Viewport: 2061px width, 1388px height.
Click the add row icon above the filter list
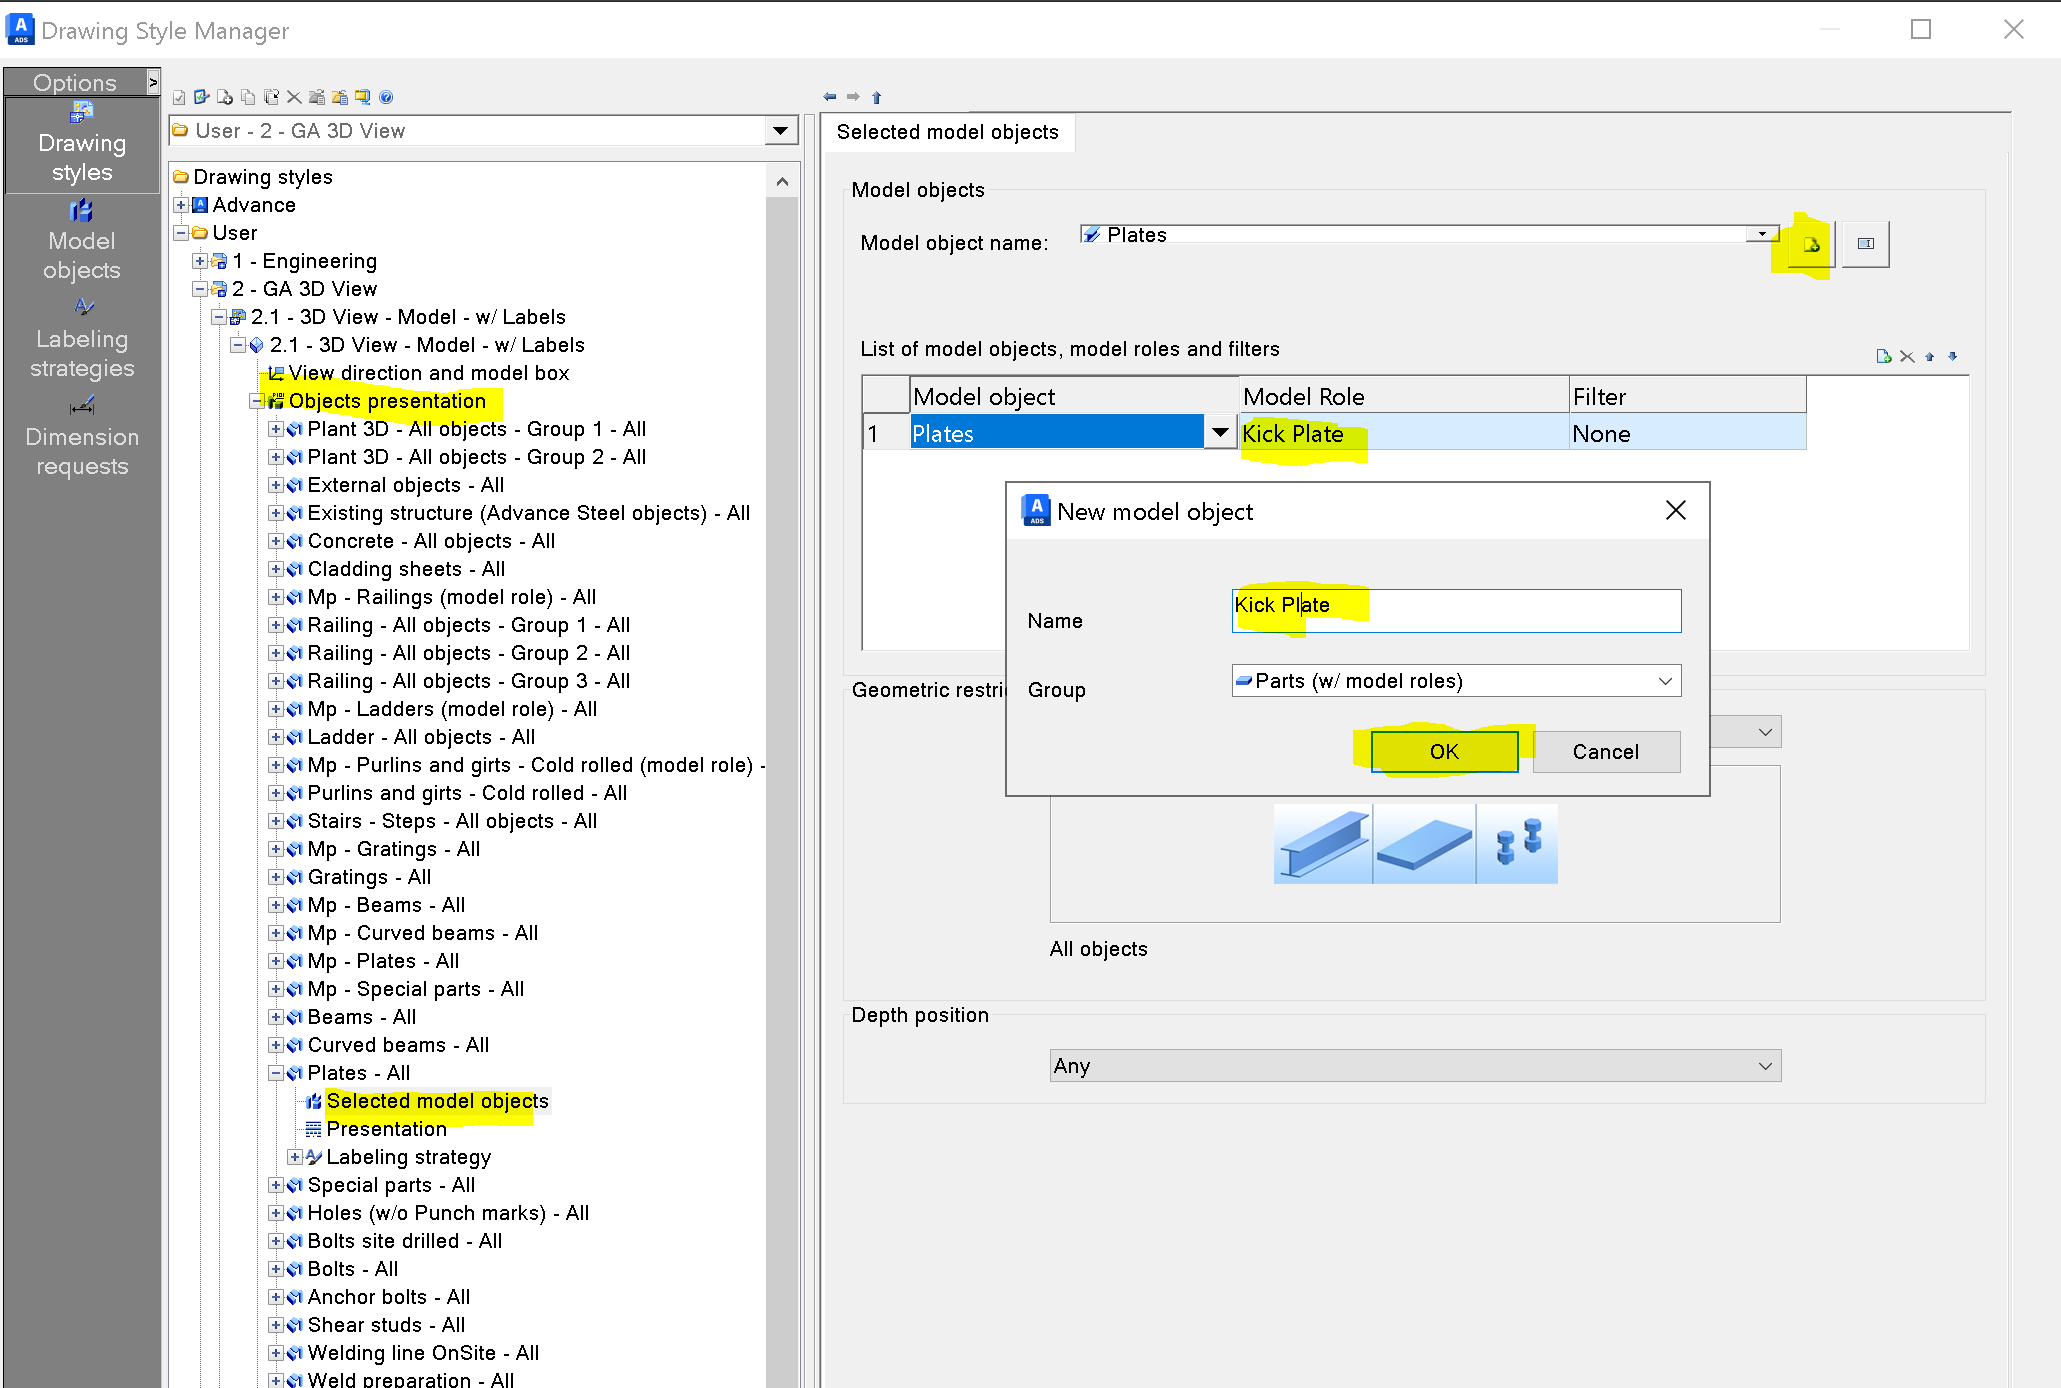[x=1883, y=356]
